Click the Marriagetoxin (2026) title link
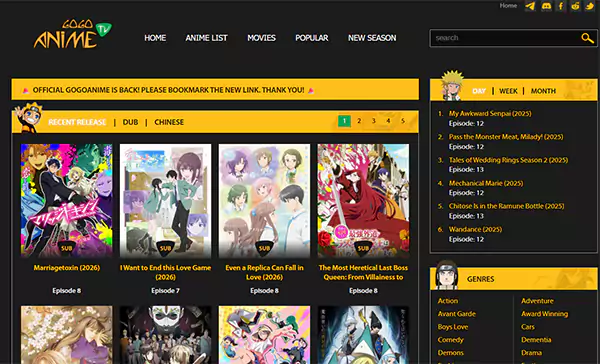The height and width of the screenshot is (364, 600). (67, 268)
